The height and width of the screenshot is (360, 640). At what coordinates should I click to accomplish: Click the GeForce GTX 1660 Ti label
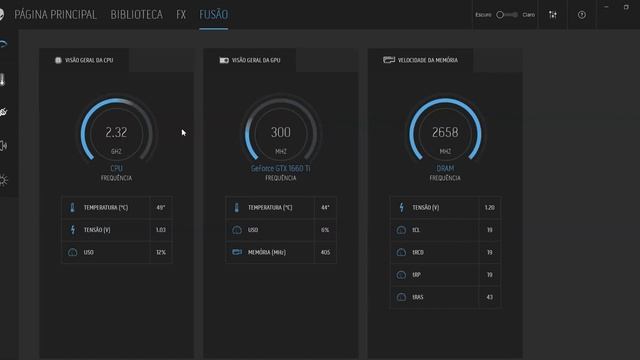[281, 168]
